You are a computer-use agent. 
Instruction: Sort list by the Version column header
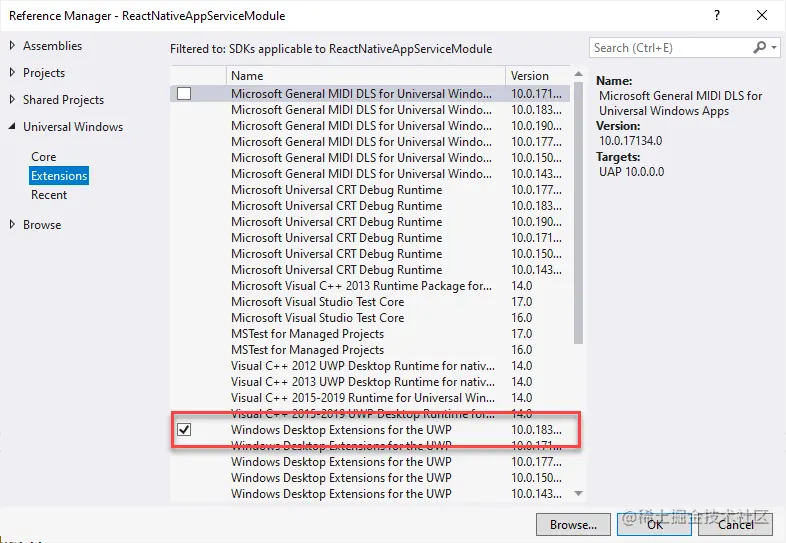click(537, 76)
